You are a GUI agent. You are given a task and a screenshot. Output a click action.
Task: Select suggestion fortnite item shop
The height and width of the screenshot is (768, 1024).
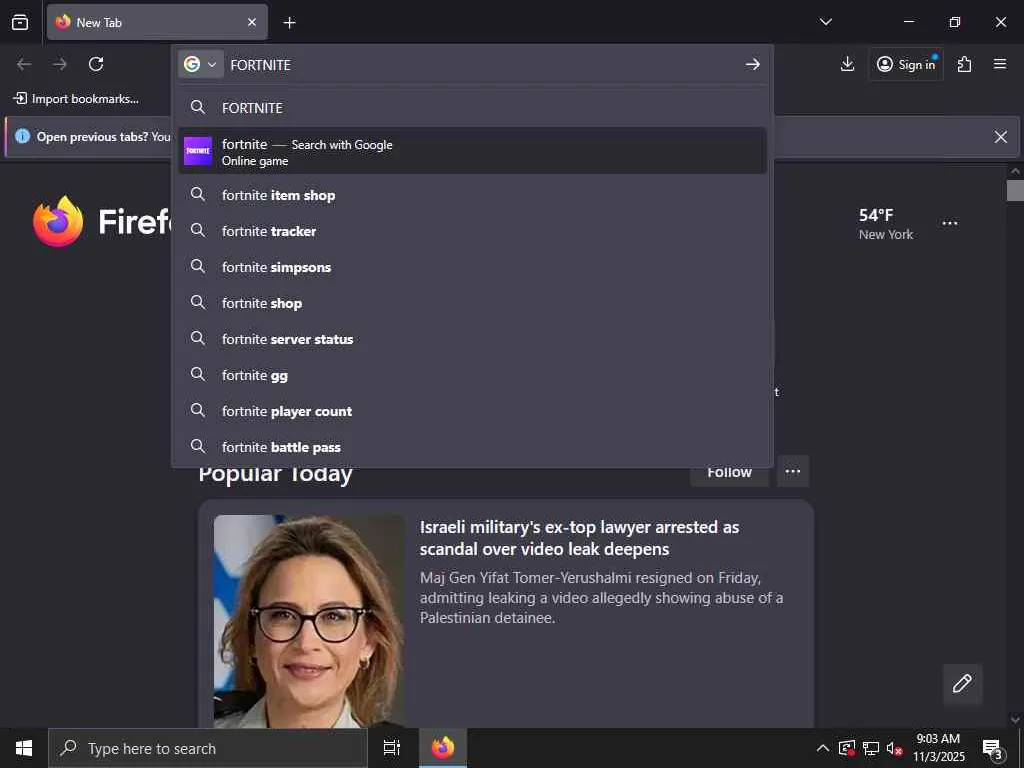coord(472,195)
